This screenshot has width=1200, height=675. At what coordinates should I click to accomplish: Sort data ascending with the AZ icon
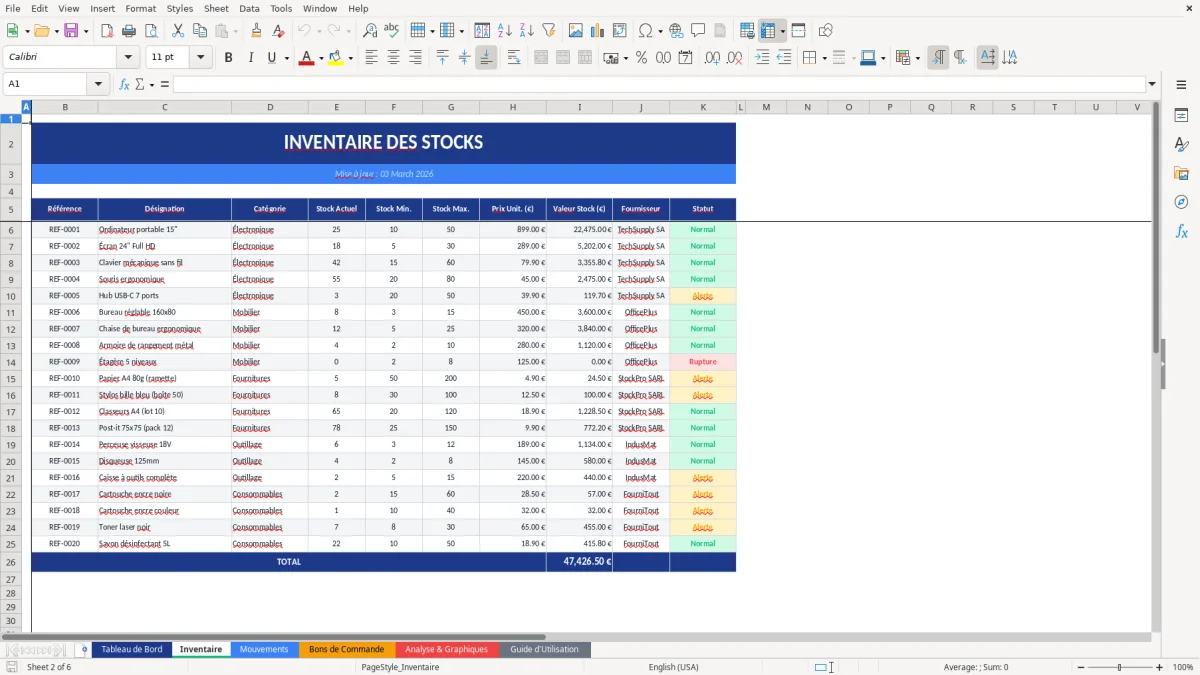(506, 30)
